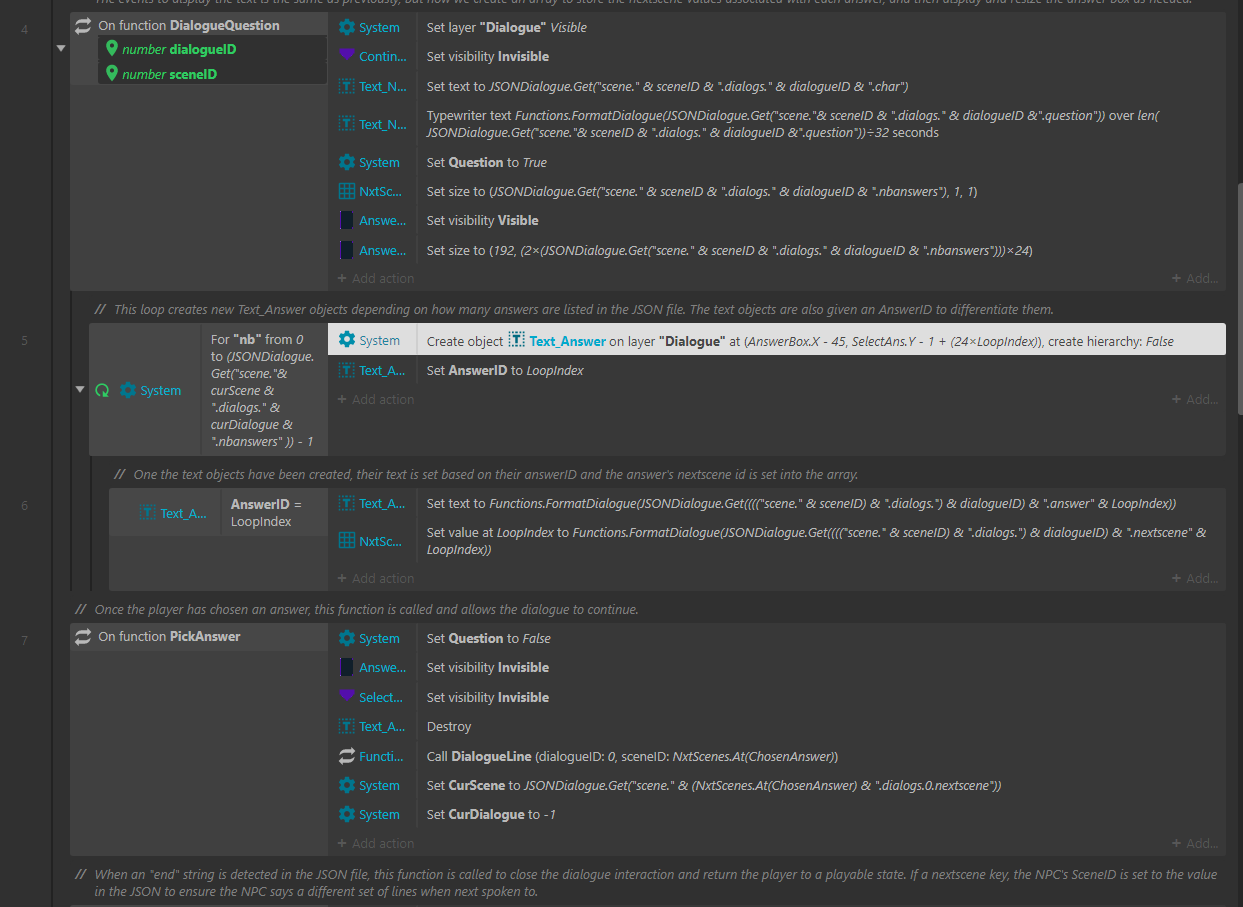Select comment 'This loop creates new Text_Answer objects'
The width and height of the screenshot is (1243, 907).
point(574,309)
